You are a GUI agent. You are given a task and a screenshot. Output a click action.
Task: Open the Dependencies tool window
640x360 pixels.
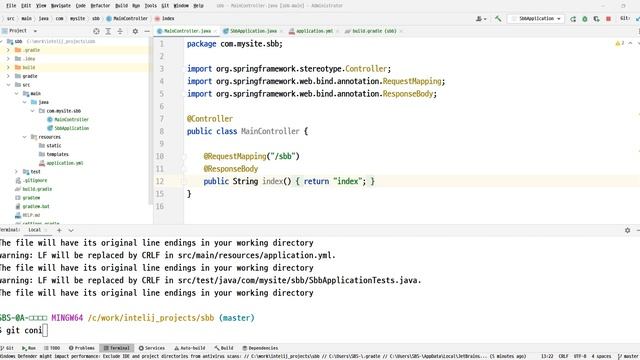260,348
